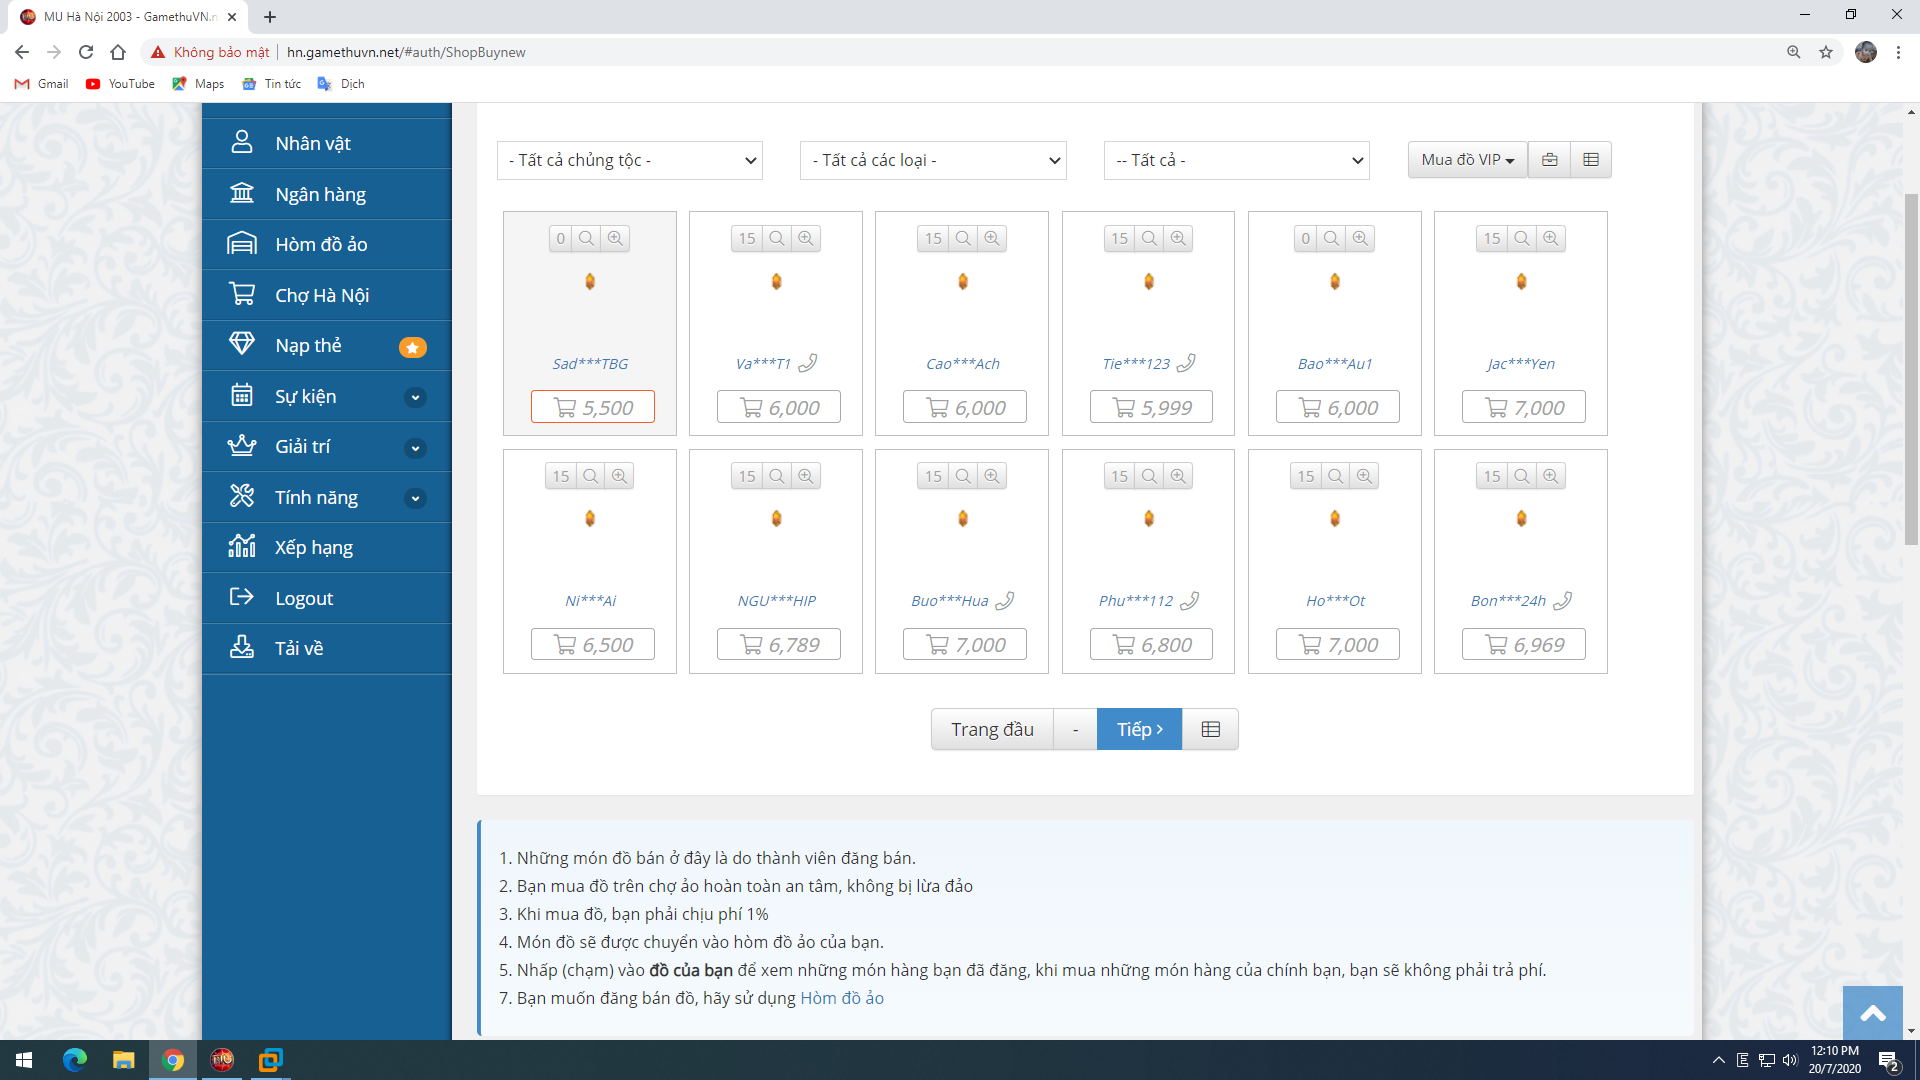This screenshot has width=1920, height=1080.
Task: Open the Tất cả chủng tộc dropdown
Action: [x=630, y=160]
